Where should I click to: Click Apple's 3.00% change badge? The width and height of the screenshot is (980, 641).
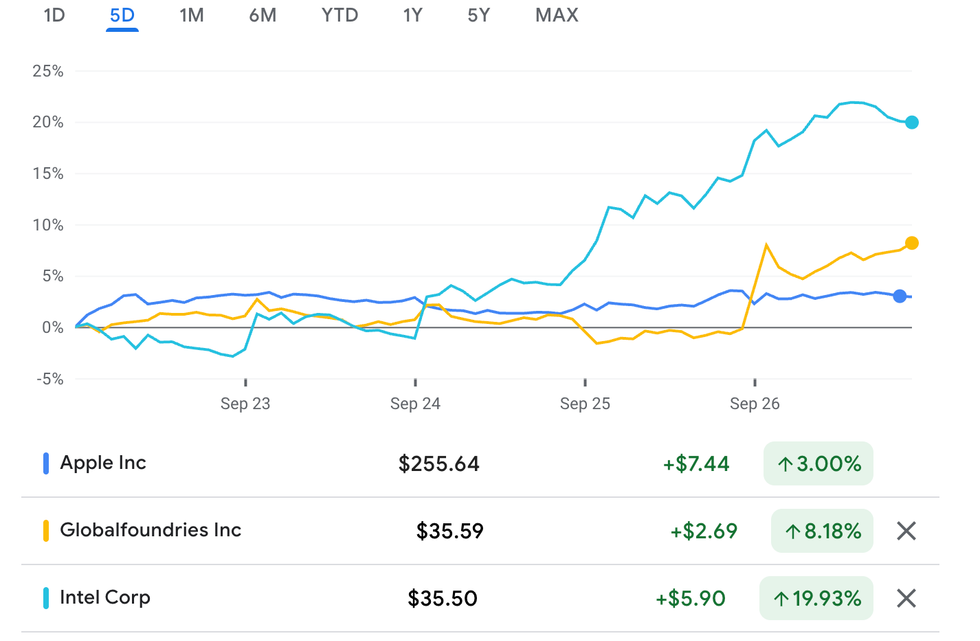coord(818,464)
